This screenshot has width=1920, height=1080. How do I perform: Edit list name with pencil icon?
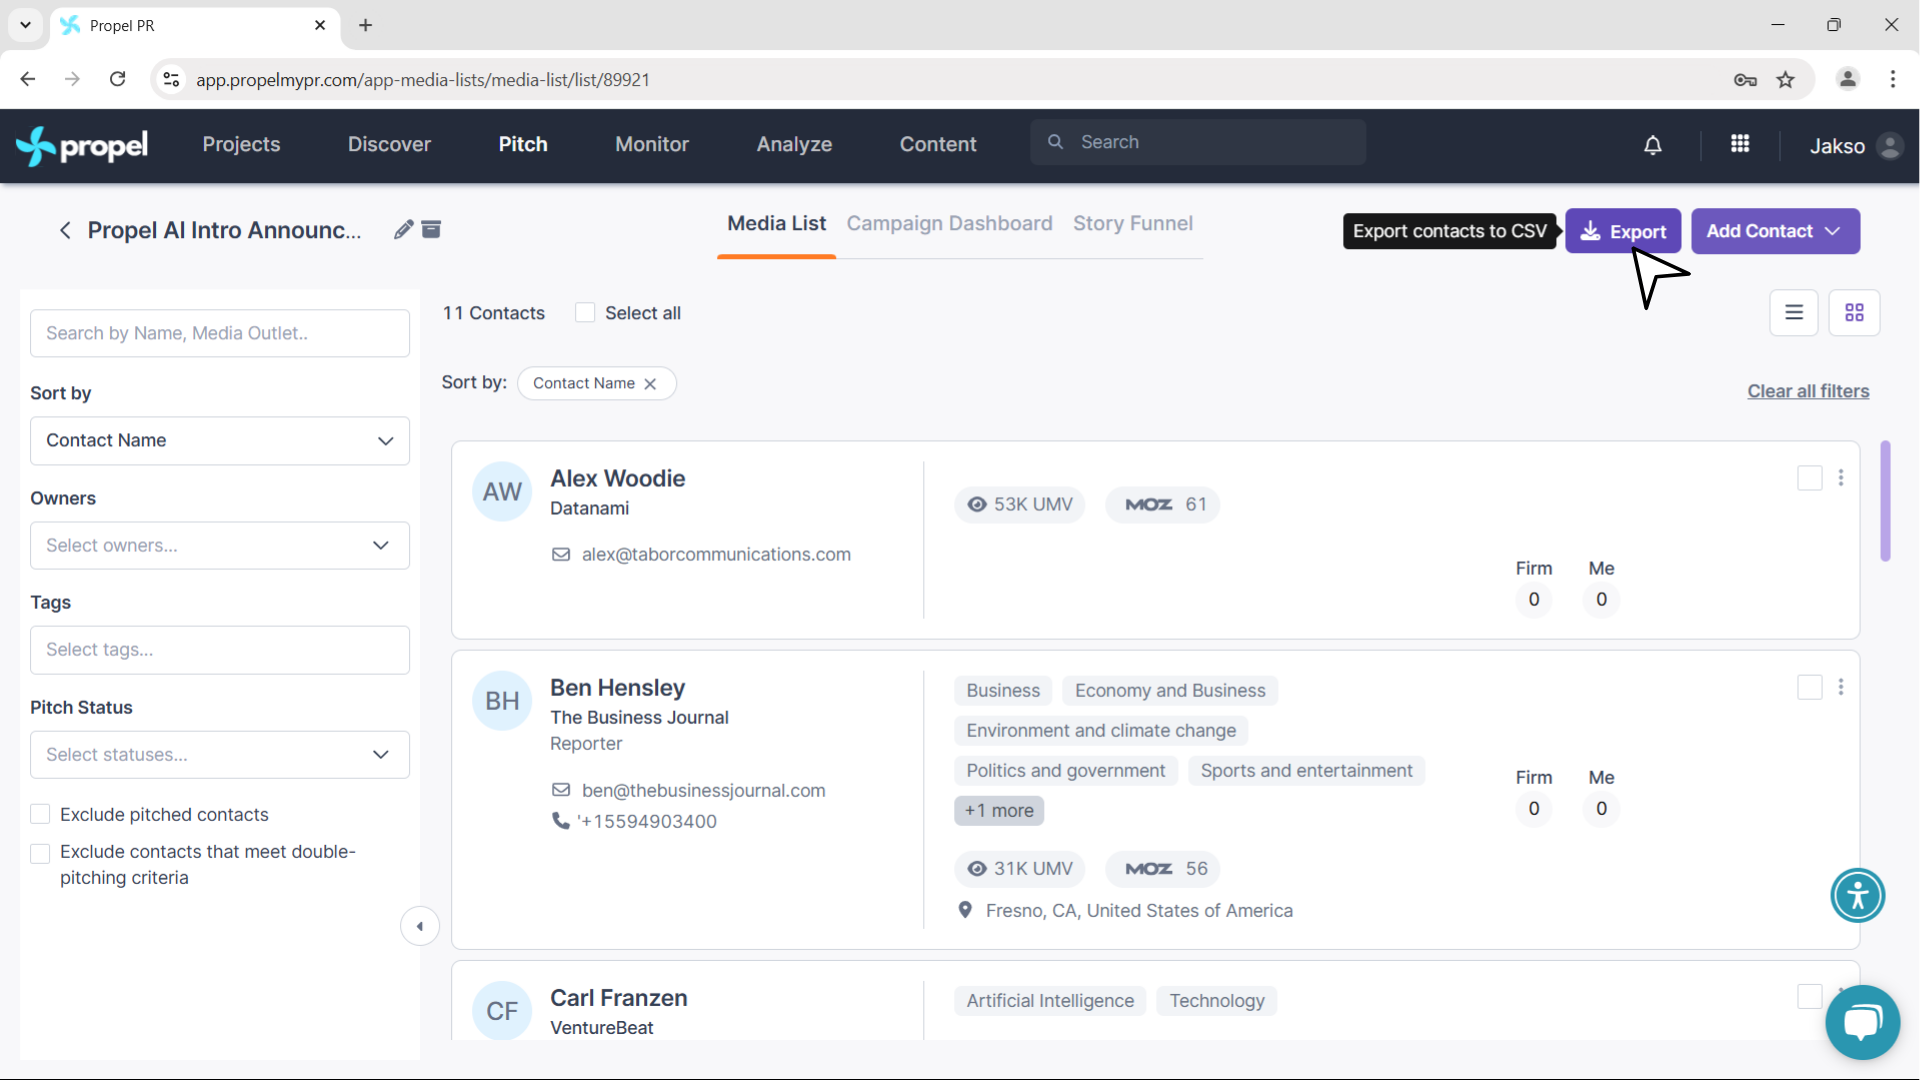coord(403,230)
